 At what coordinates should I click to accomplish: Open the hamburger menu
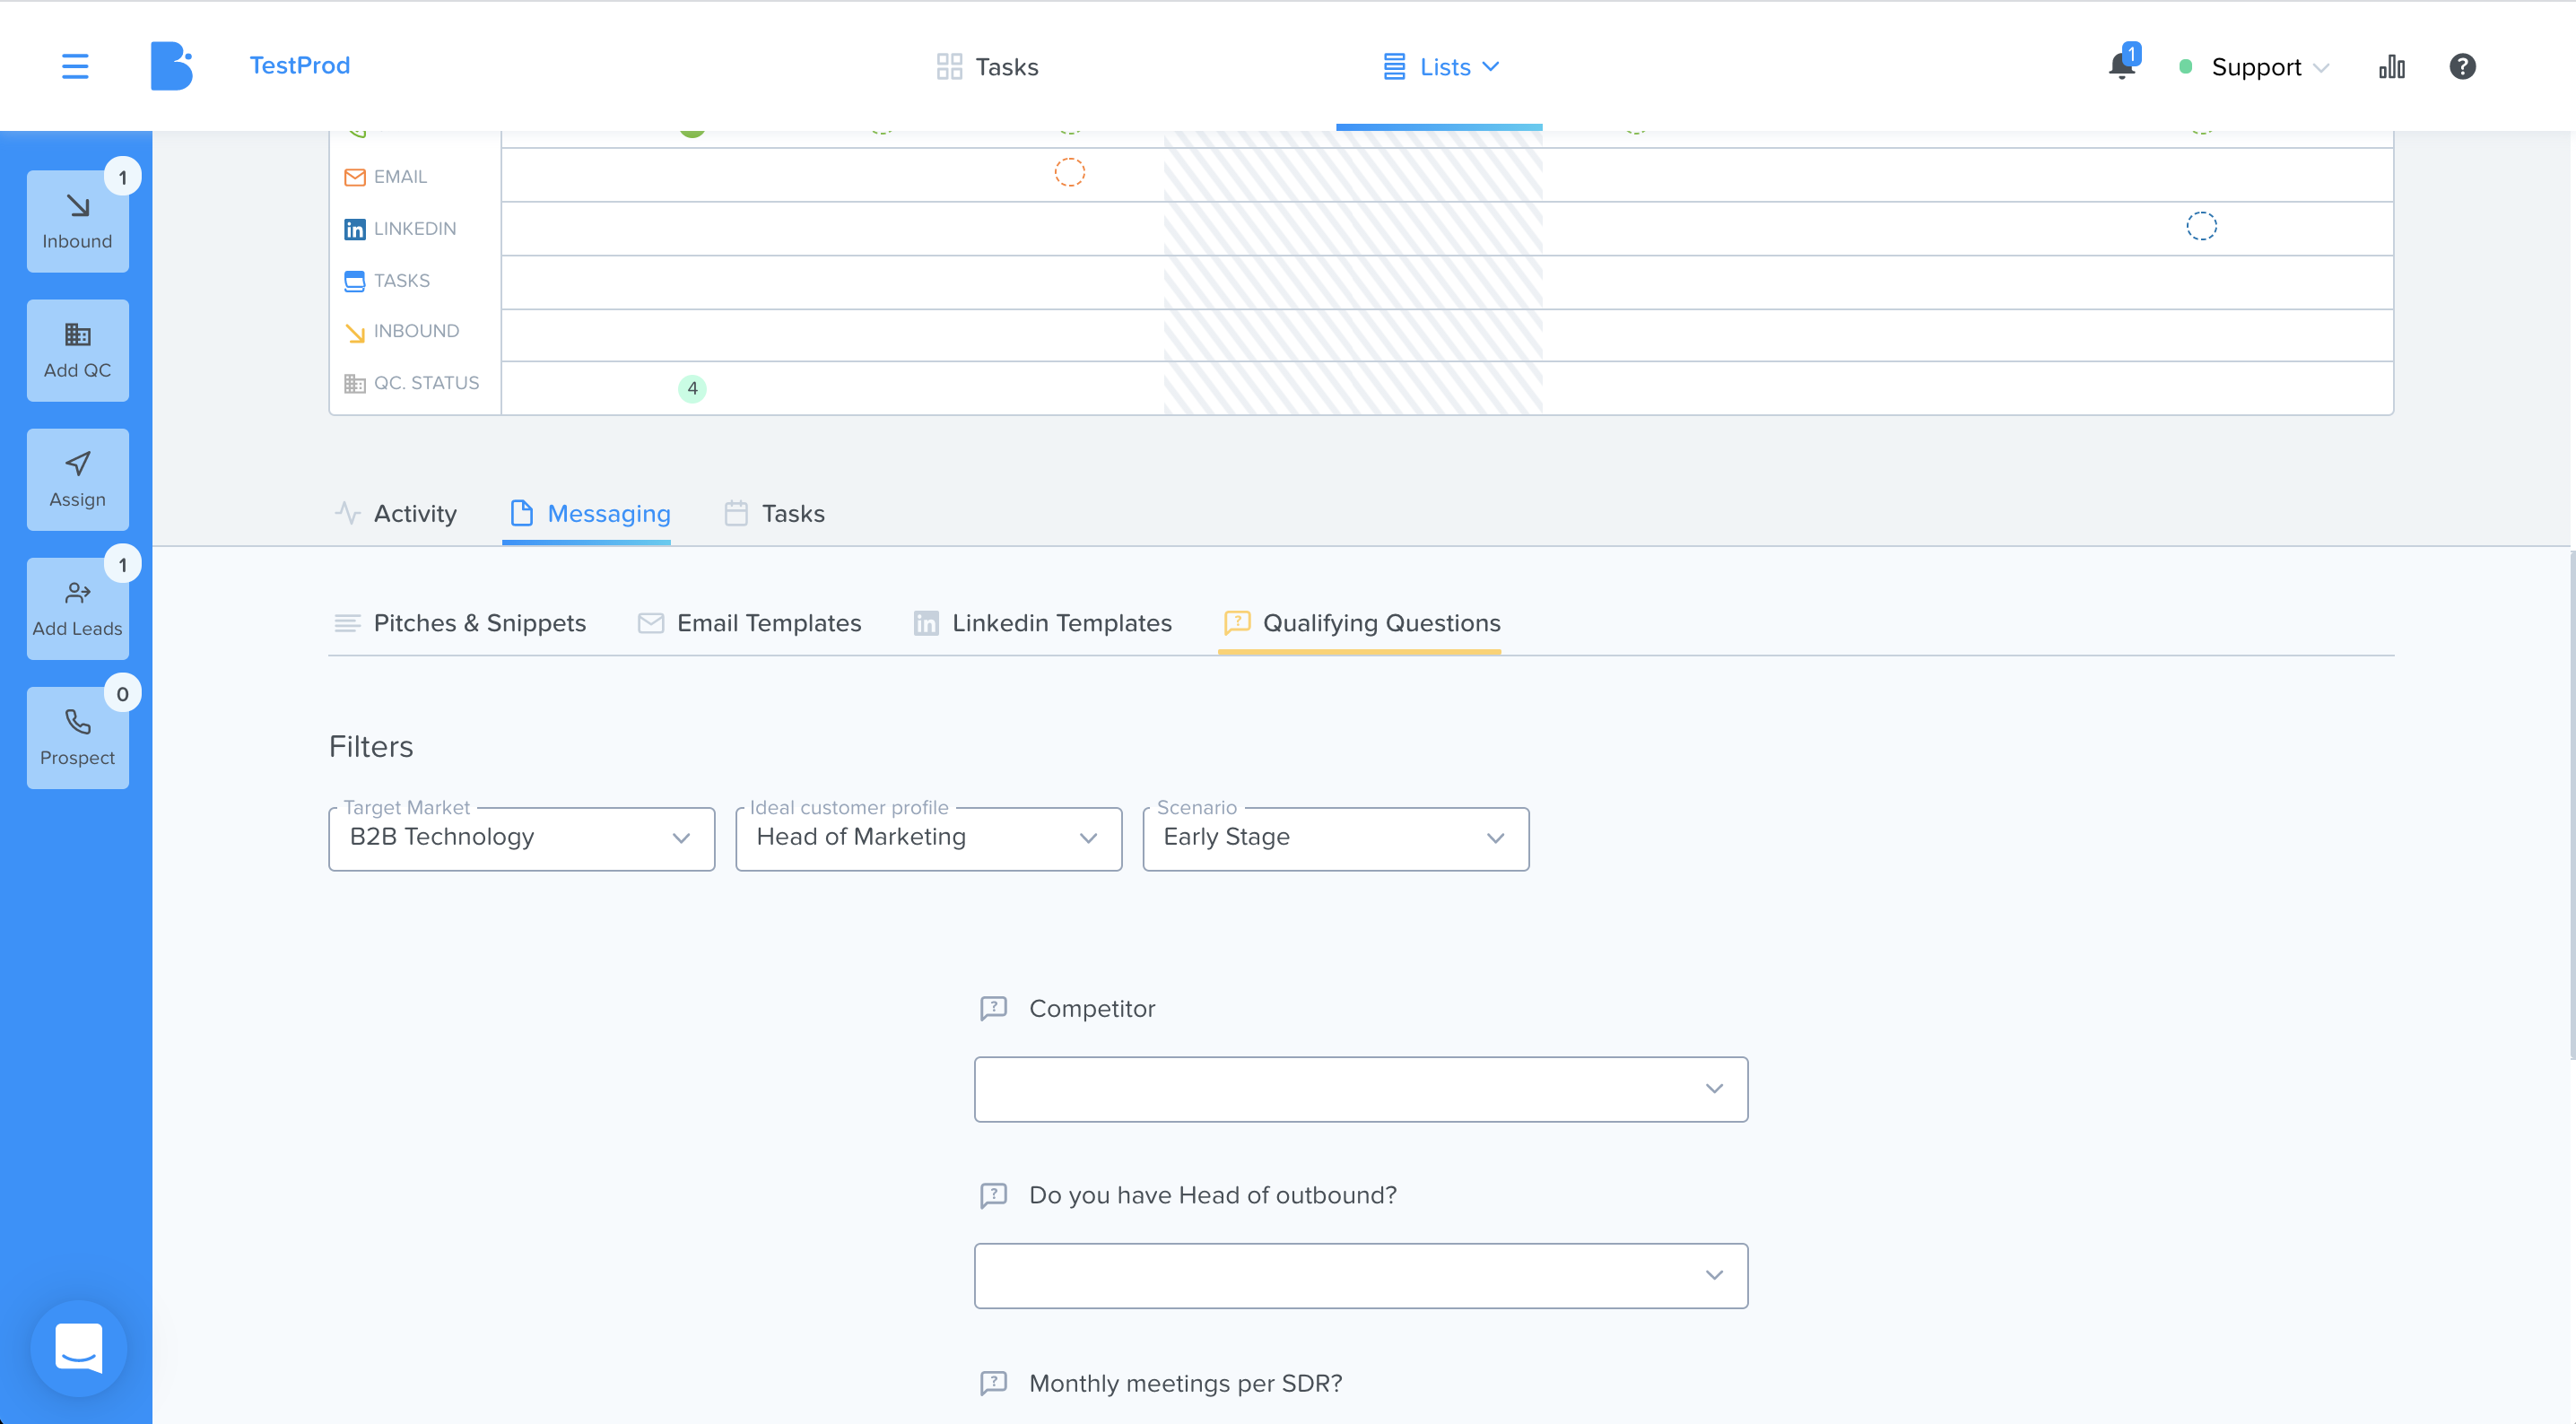click(75, 66)
